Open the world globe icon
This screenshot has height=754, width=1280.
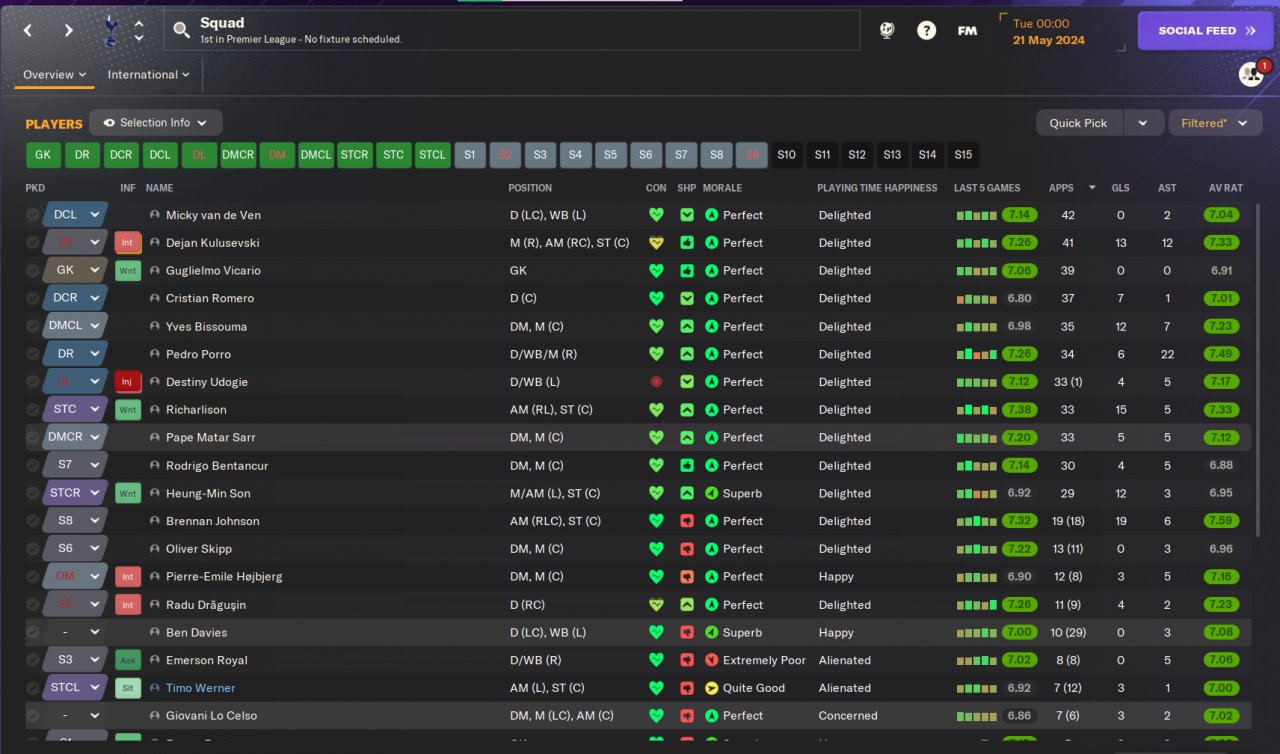tap(887, 30)
